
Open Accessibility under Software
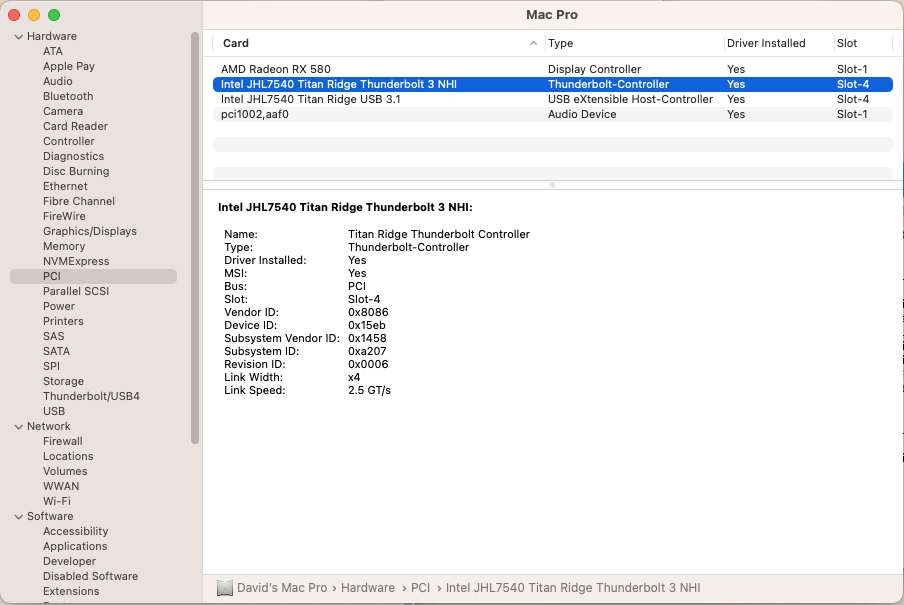[x=76, y=531]
